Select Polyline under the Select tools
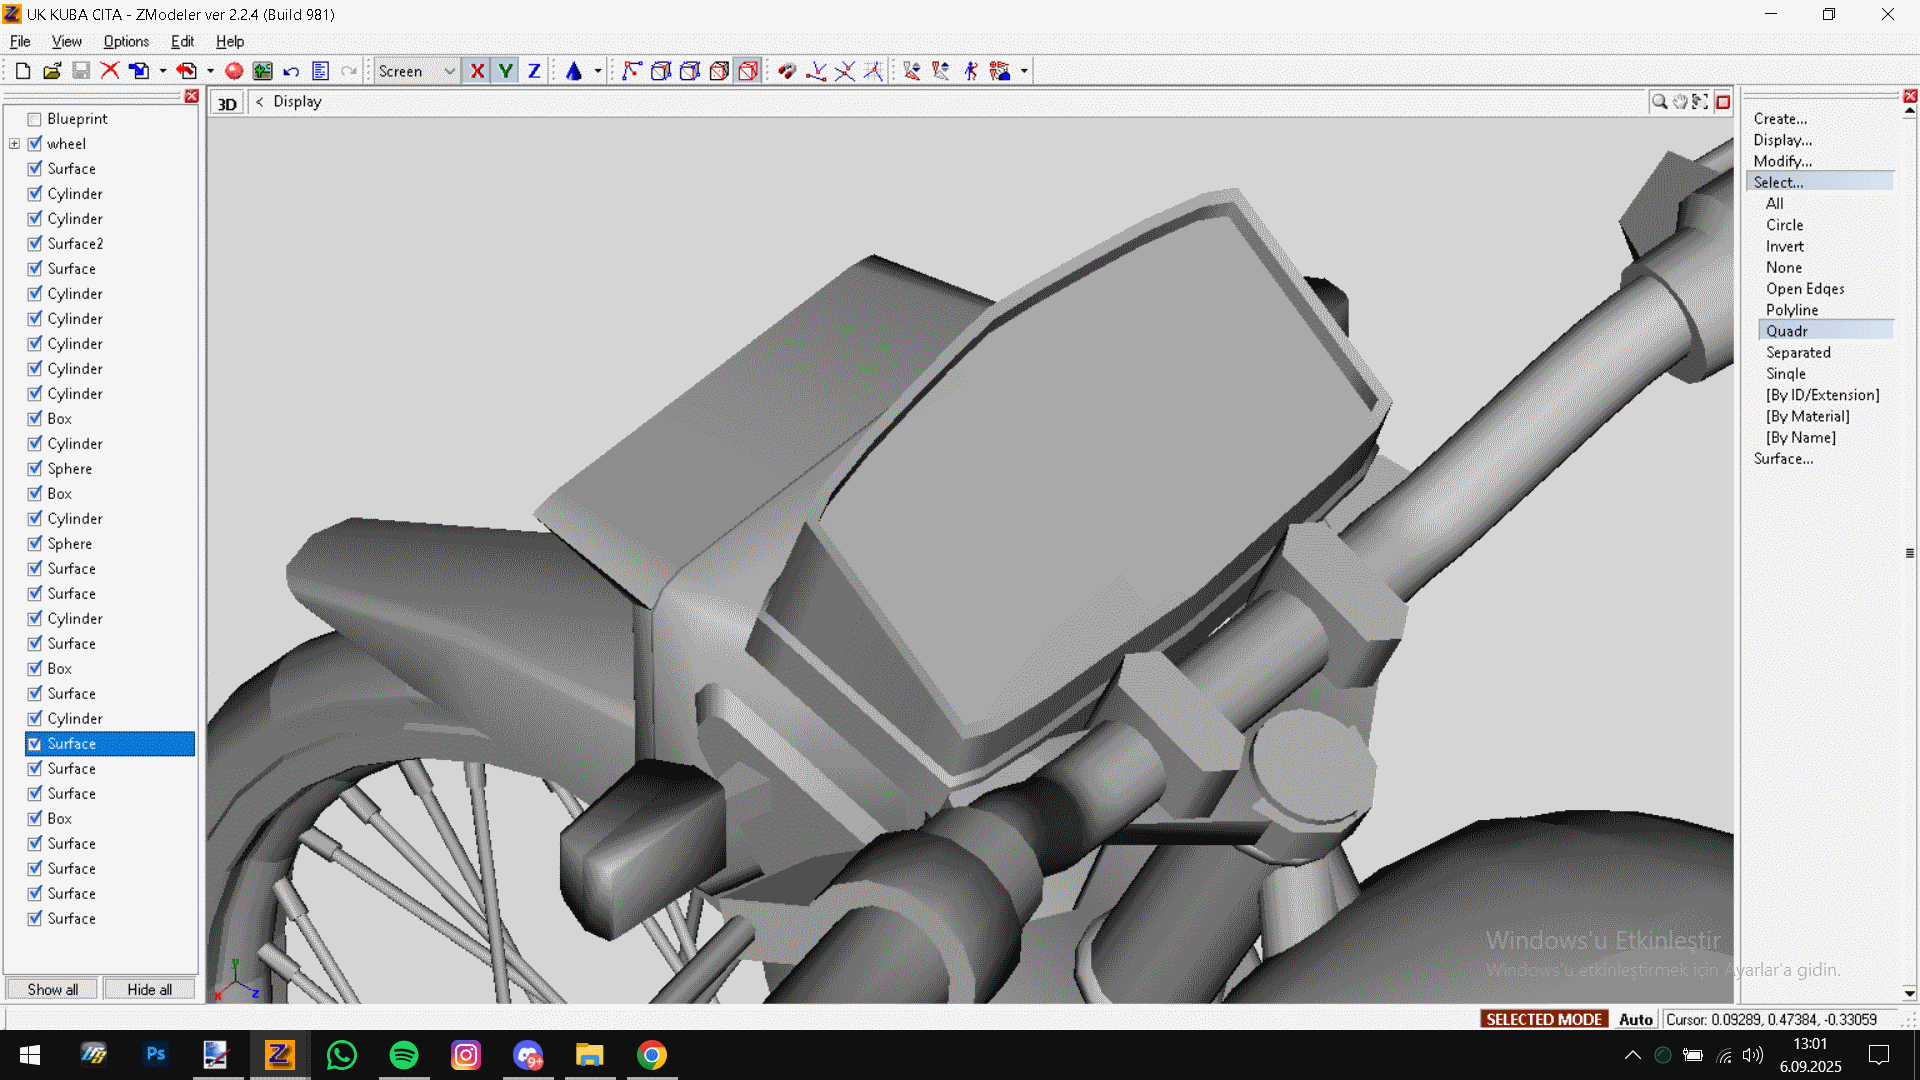 1792,310
